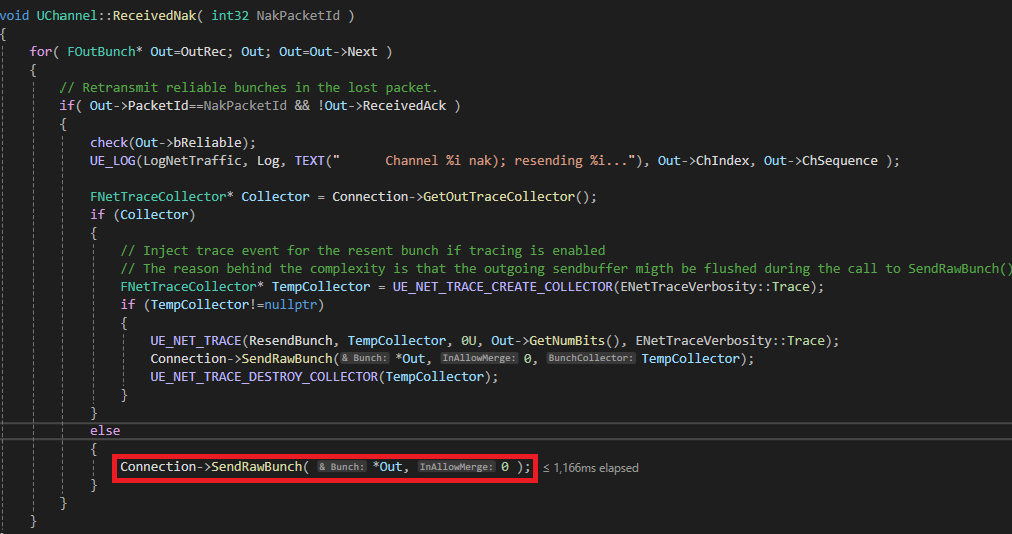Click the 'UE_NET_TRACE_DESTROY_COLLECTOR' macro
This screenshot has height=534, width=1012.
pyautogui.click(x=264, y=377)
